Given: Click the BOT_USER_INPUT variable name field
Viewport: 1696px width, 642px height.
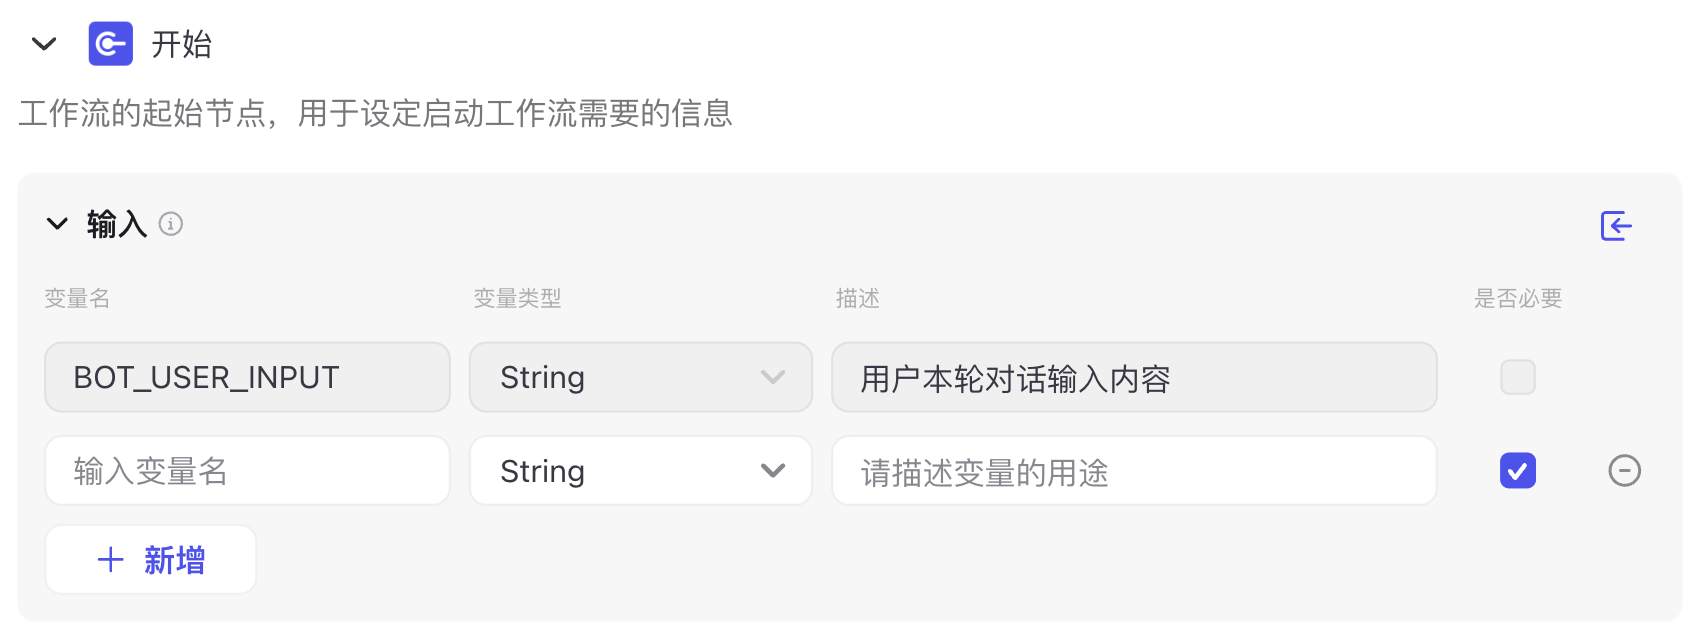Looking at the screenshot, I should (247, 377).
